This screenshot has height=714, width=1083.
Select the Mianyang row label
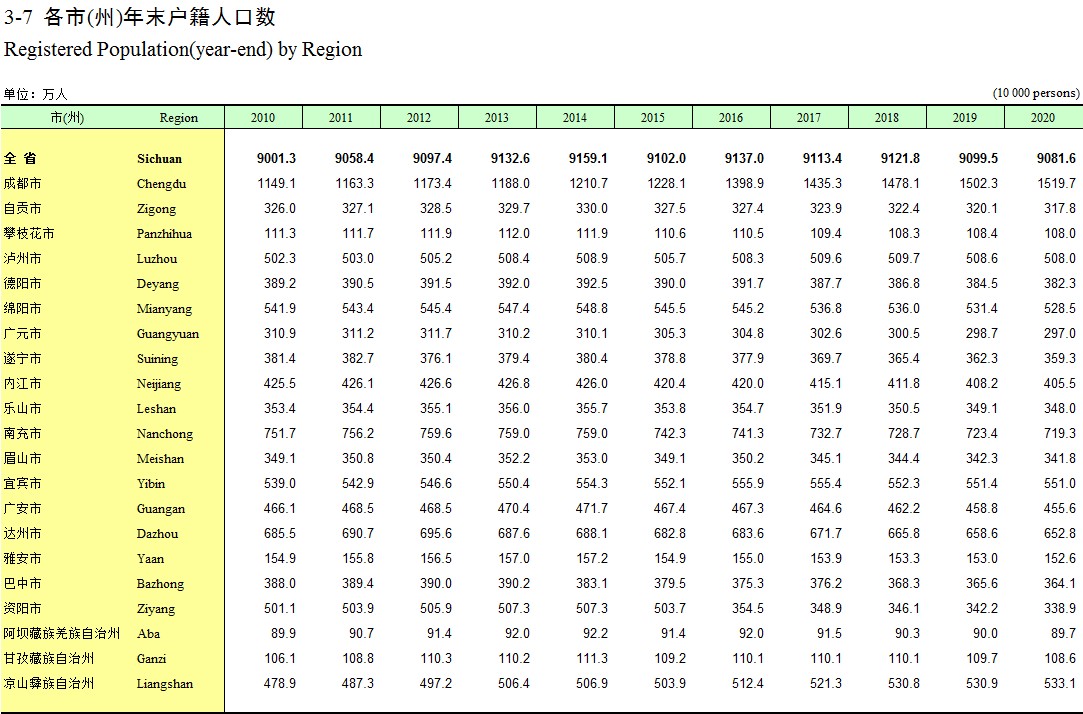(x=164, y=309)
